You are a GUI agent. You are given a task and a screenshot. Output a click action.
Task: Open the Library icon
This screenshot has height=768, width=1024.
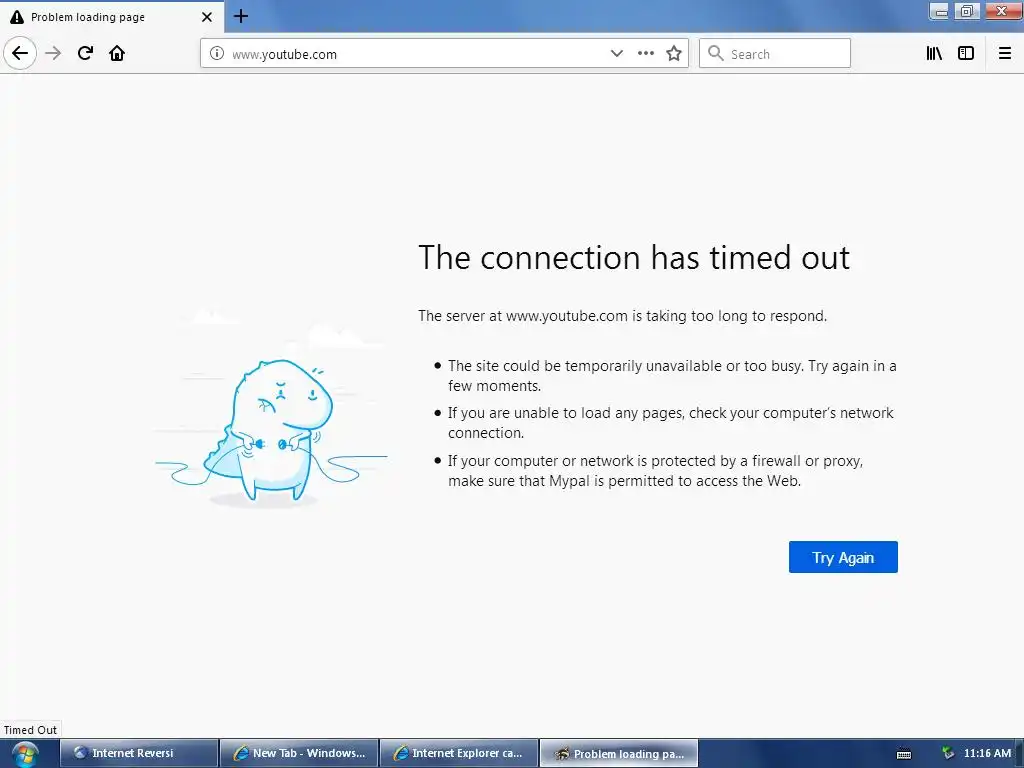click(x=934, y=54)
